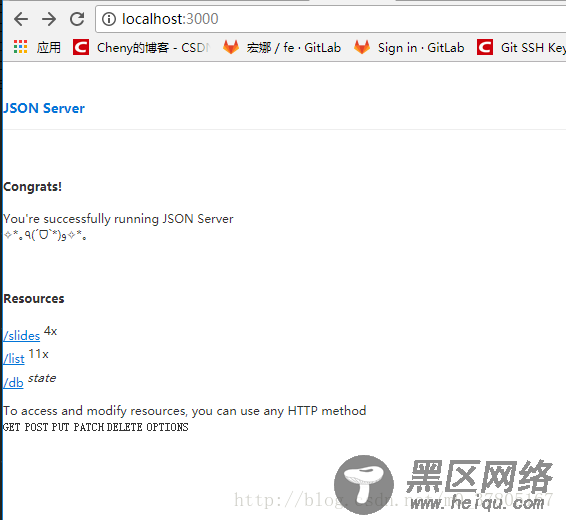Open the /list resource link
The height and width of the screenshot is (520, 566).
14,359
